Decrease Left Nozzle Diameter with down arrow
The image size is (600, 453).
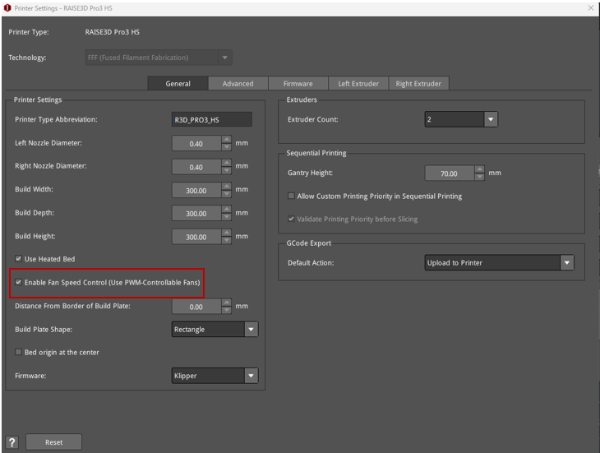point(227,148)
